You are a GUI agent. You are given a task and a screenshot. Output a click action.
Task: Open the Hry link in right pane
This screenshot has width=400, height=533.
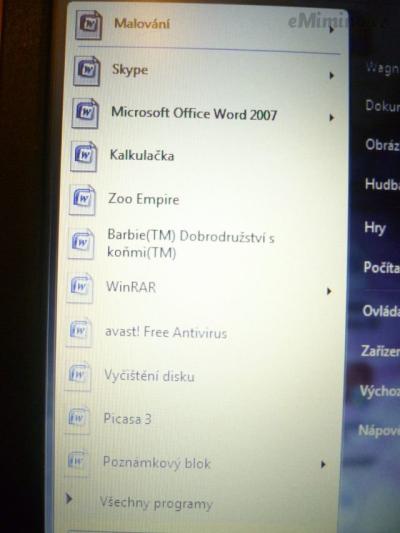[x=375, y=228]
